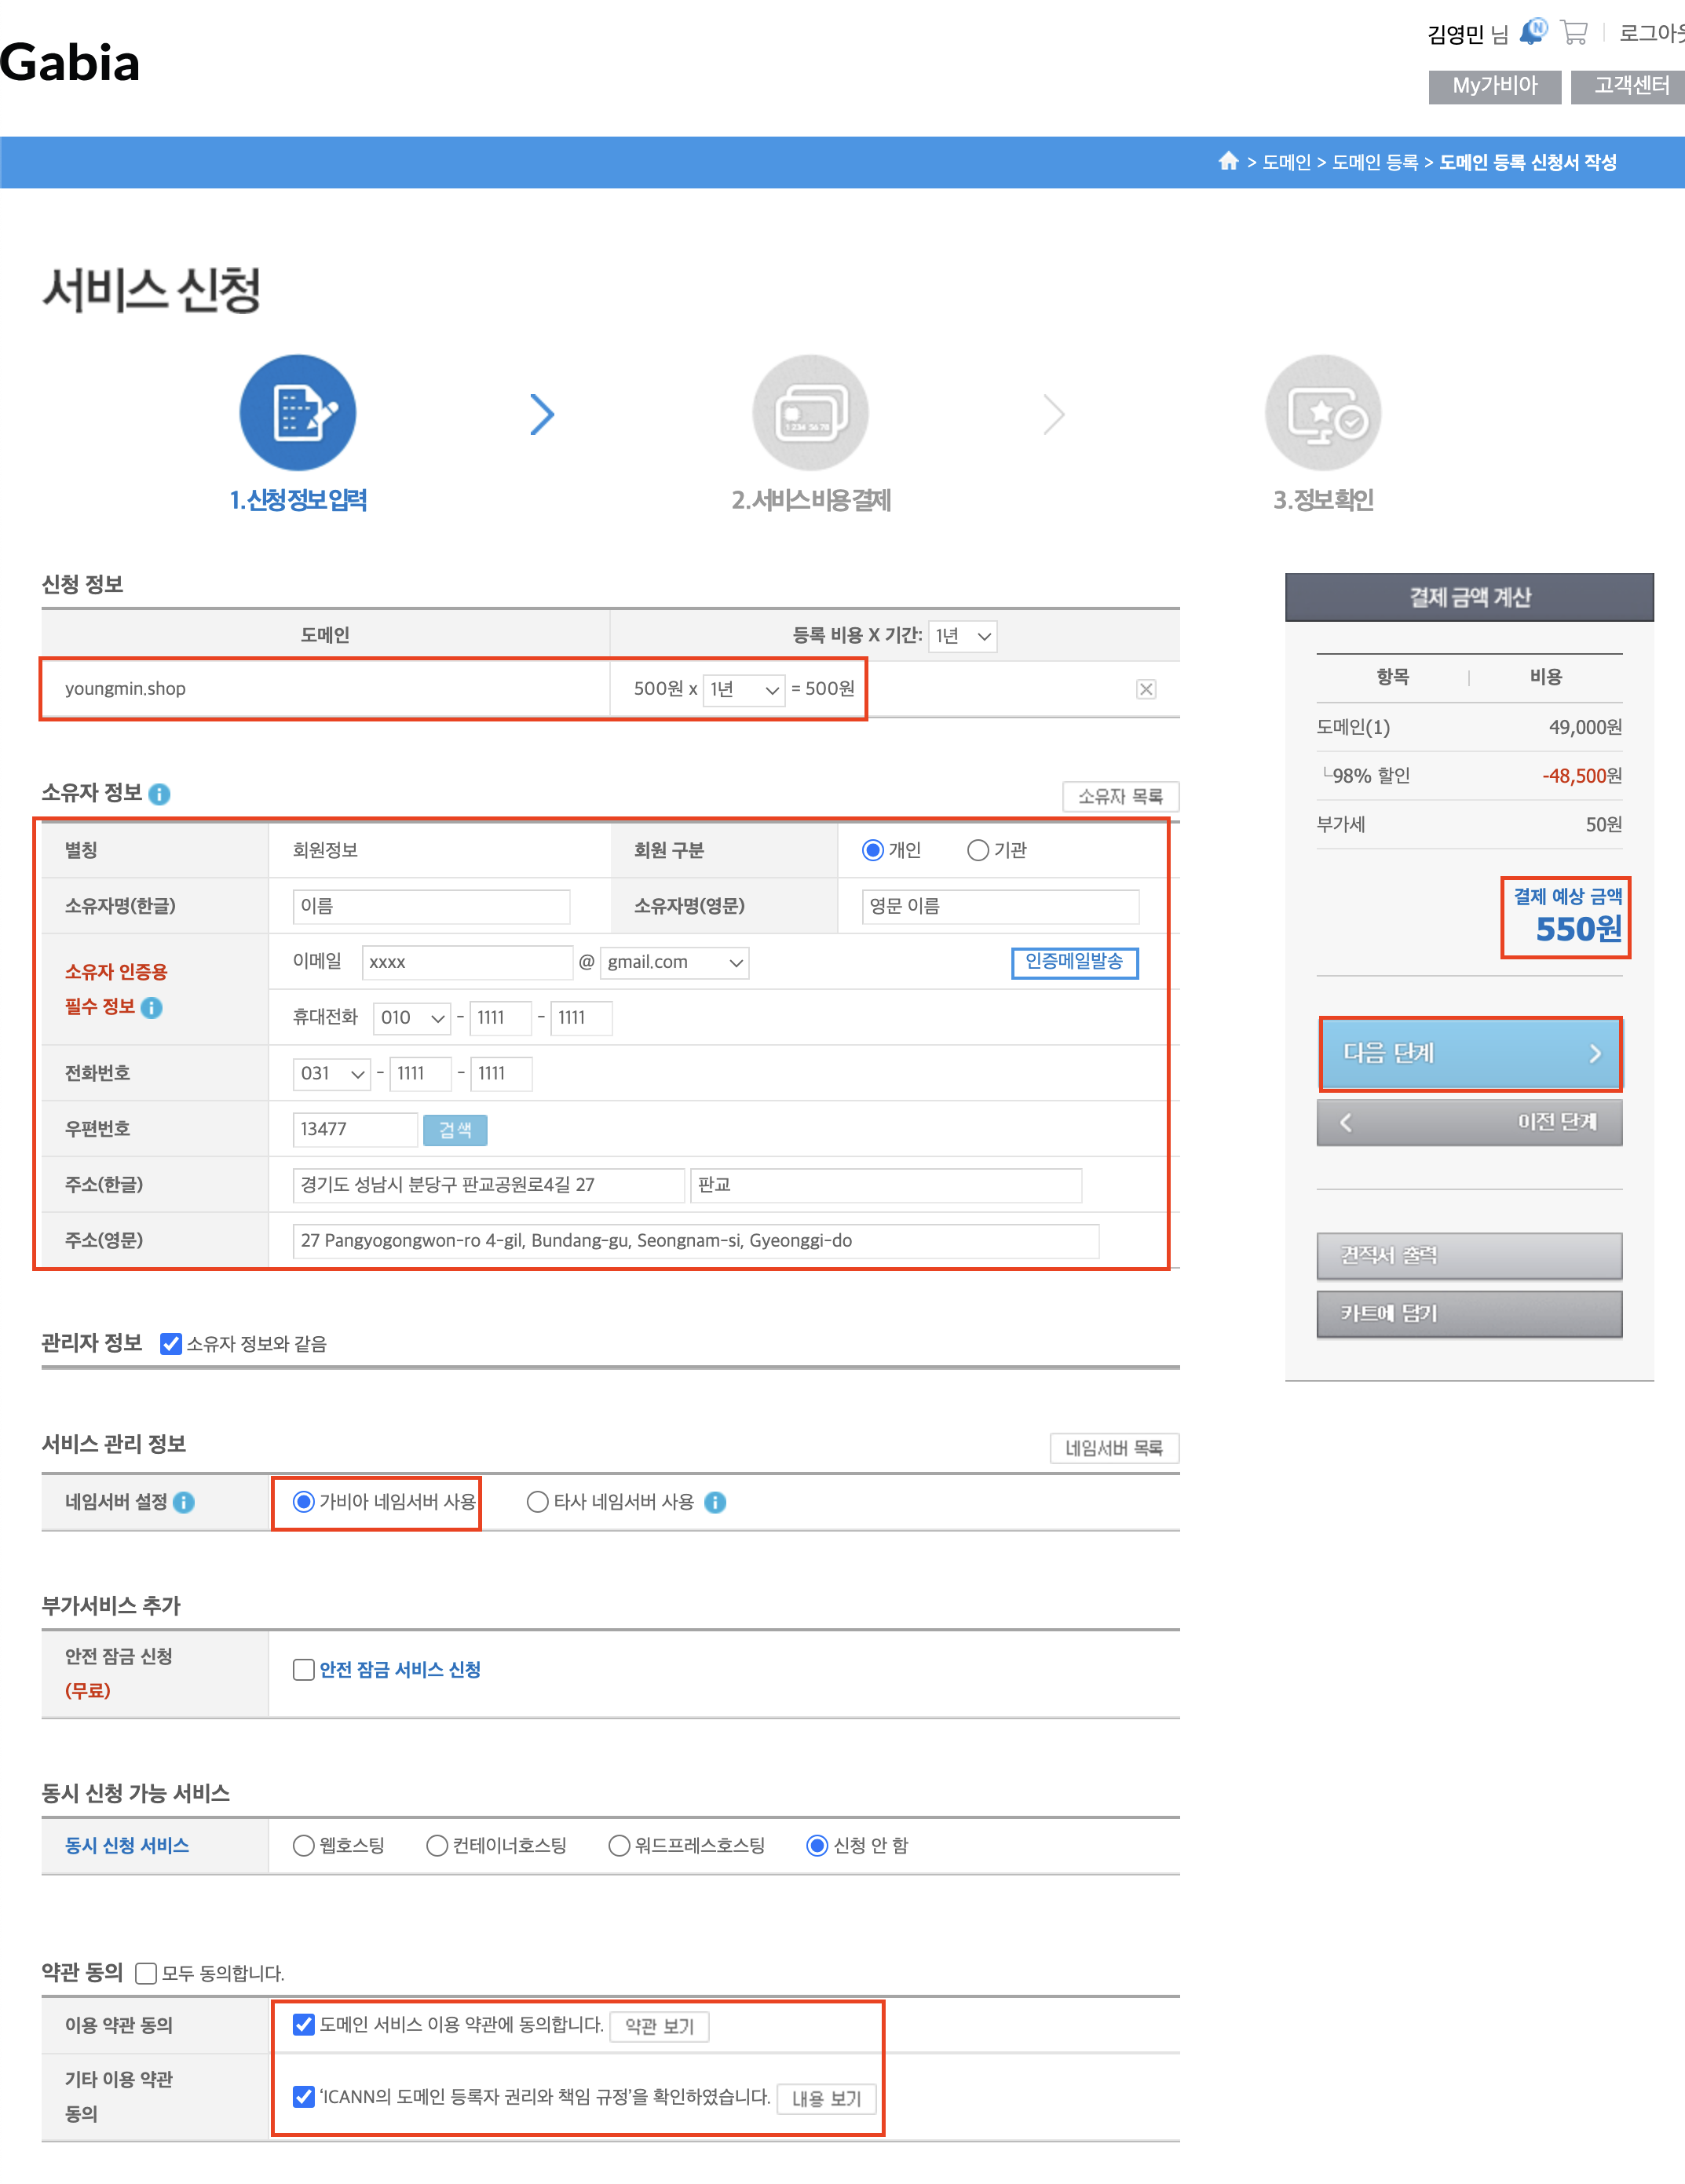Click info icon beside 네임서버 설정
1685x2184 pixels.
[184, 1503]
